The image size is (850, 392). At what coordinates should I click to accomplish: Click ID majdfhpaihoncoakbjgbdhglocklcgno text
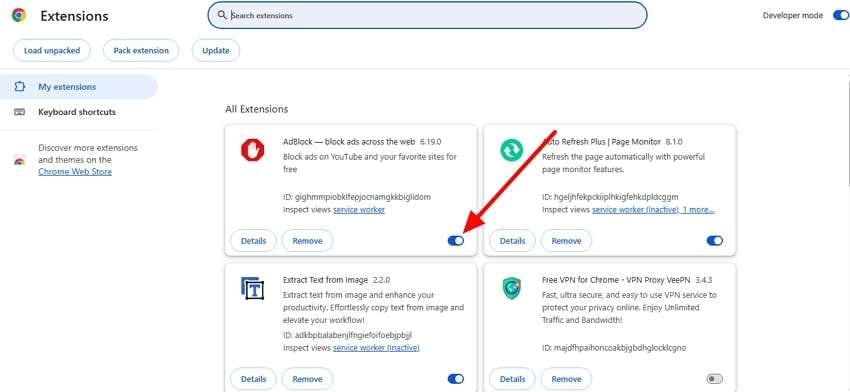pos(614,348)
